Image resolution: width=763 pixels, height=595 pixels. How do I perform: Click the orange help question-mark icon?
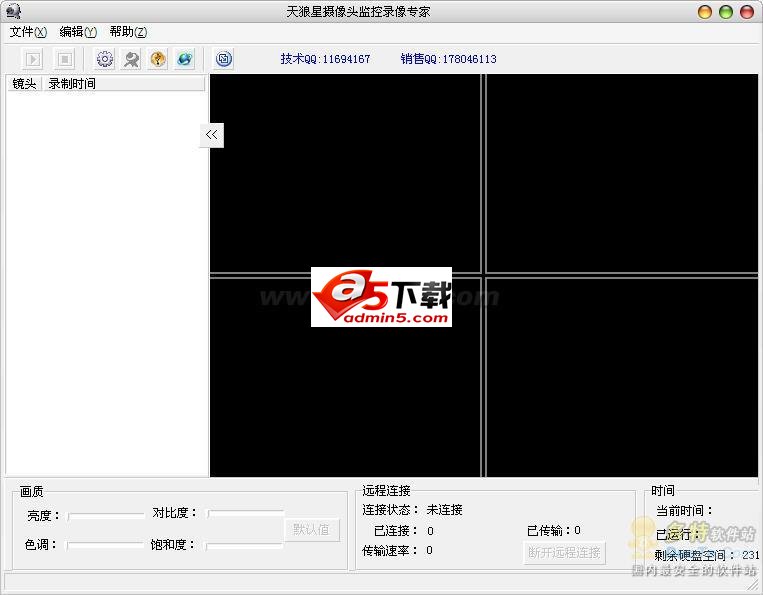click(x=158, y=59)
